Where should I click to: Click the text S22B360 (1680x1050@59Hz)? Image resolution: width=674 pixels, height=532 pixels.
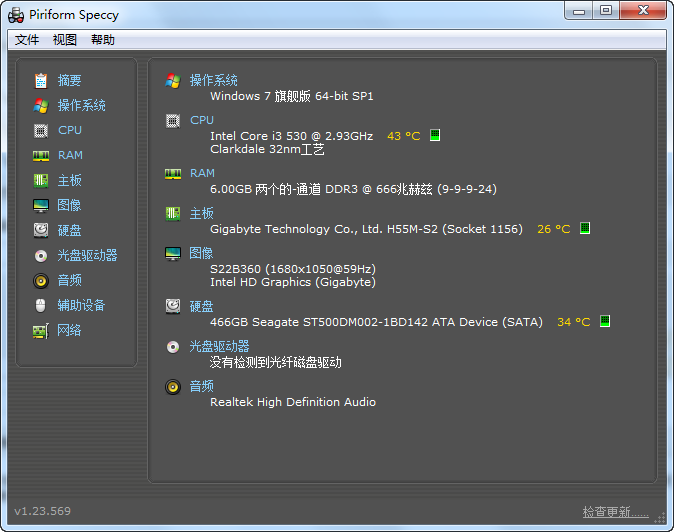click(x=293, y=269)
